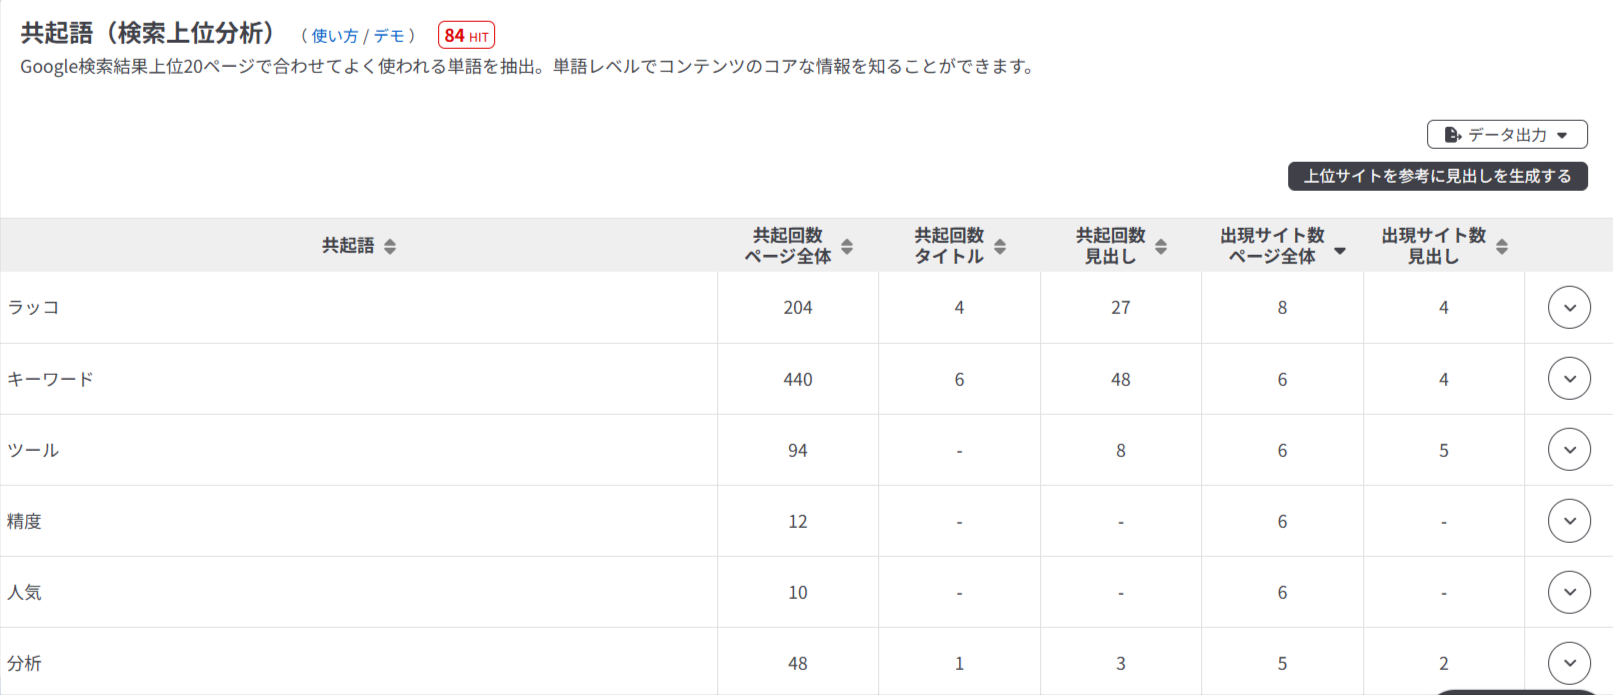Screen dimensions: 1613x695
Task: Expand the 精度 row details
Action: pos(1569,521)
